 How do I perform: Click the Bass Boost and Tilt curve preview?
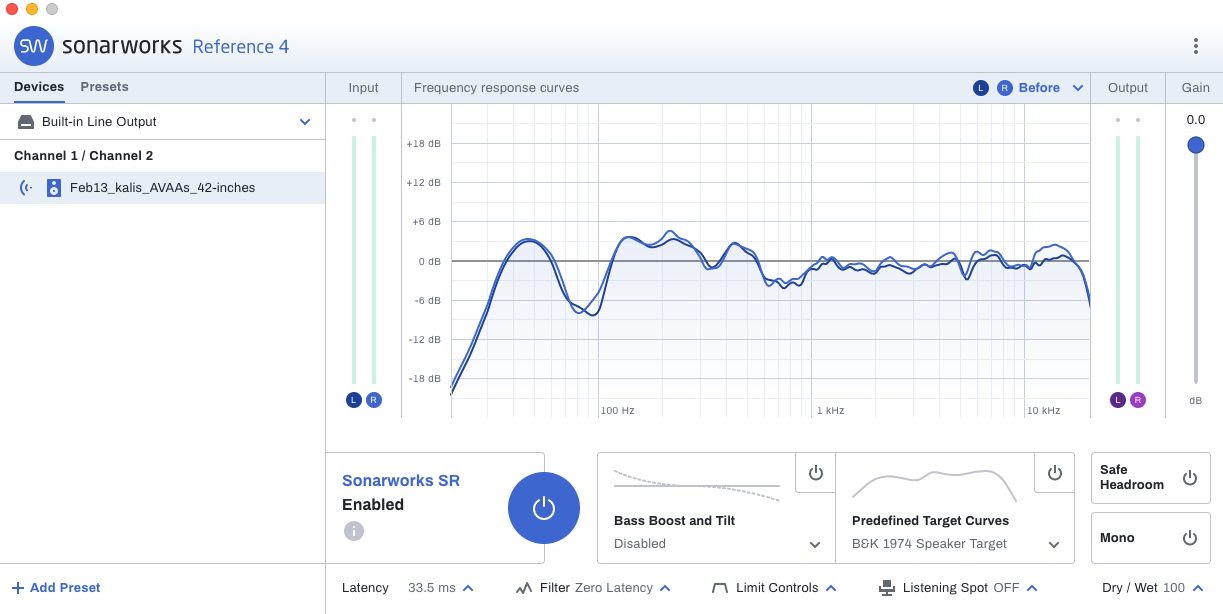(x=697, y=485)
